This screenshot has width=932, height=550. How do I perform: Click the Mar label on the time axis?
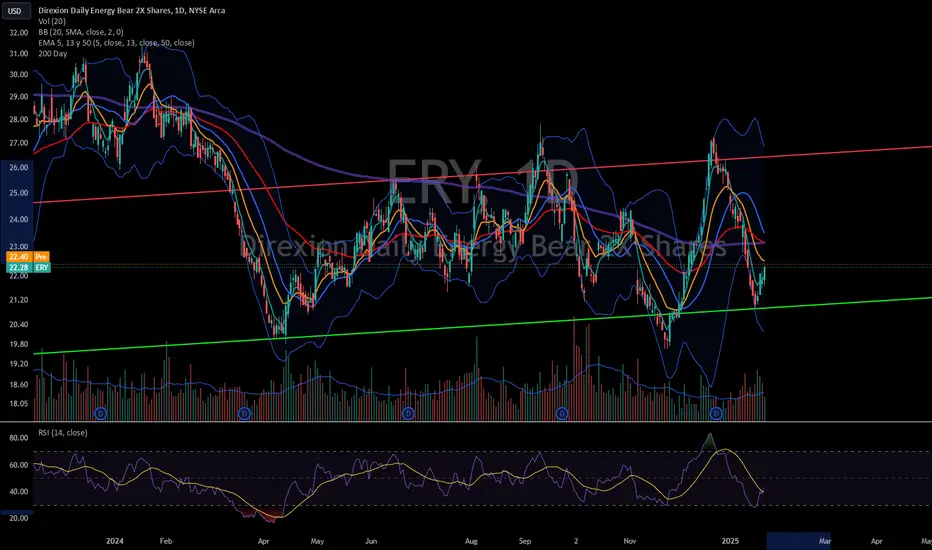click(825, 541)
